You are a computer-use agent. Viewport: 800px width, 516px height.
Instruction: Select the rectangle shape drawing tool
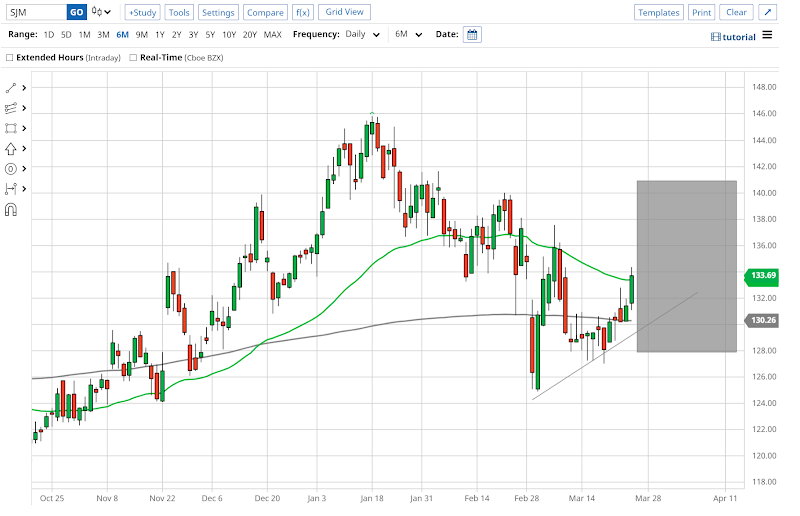[12, 128]
